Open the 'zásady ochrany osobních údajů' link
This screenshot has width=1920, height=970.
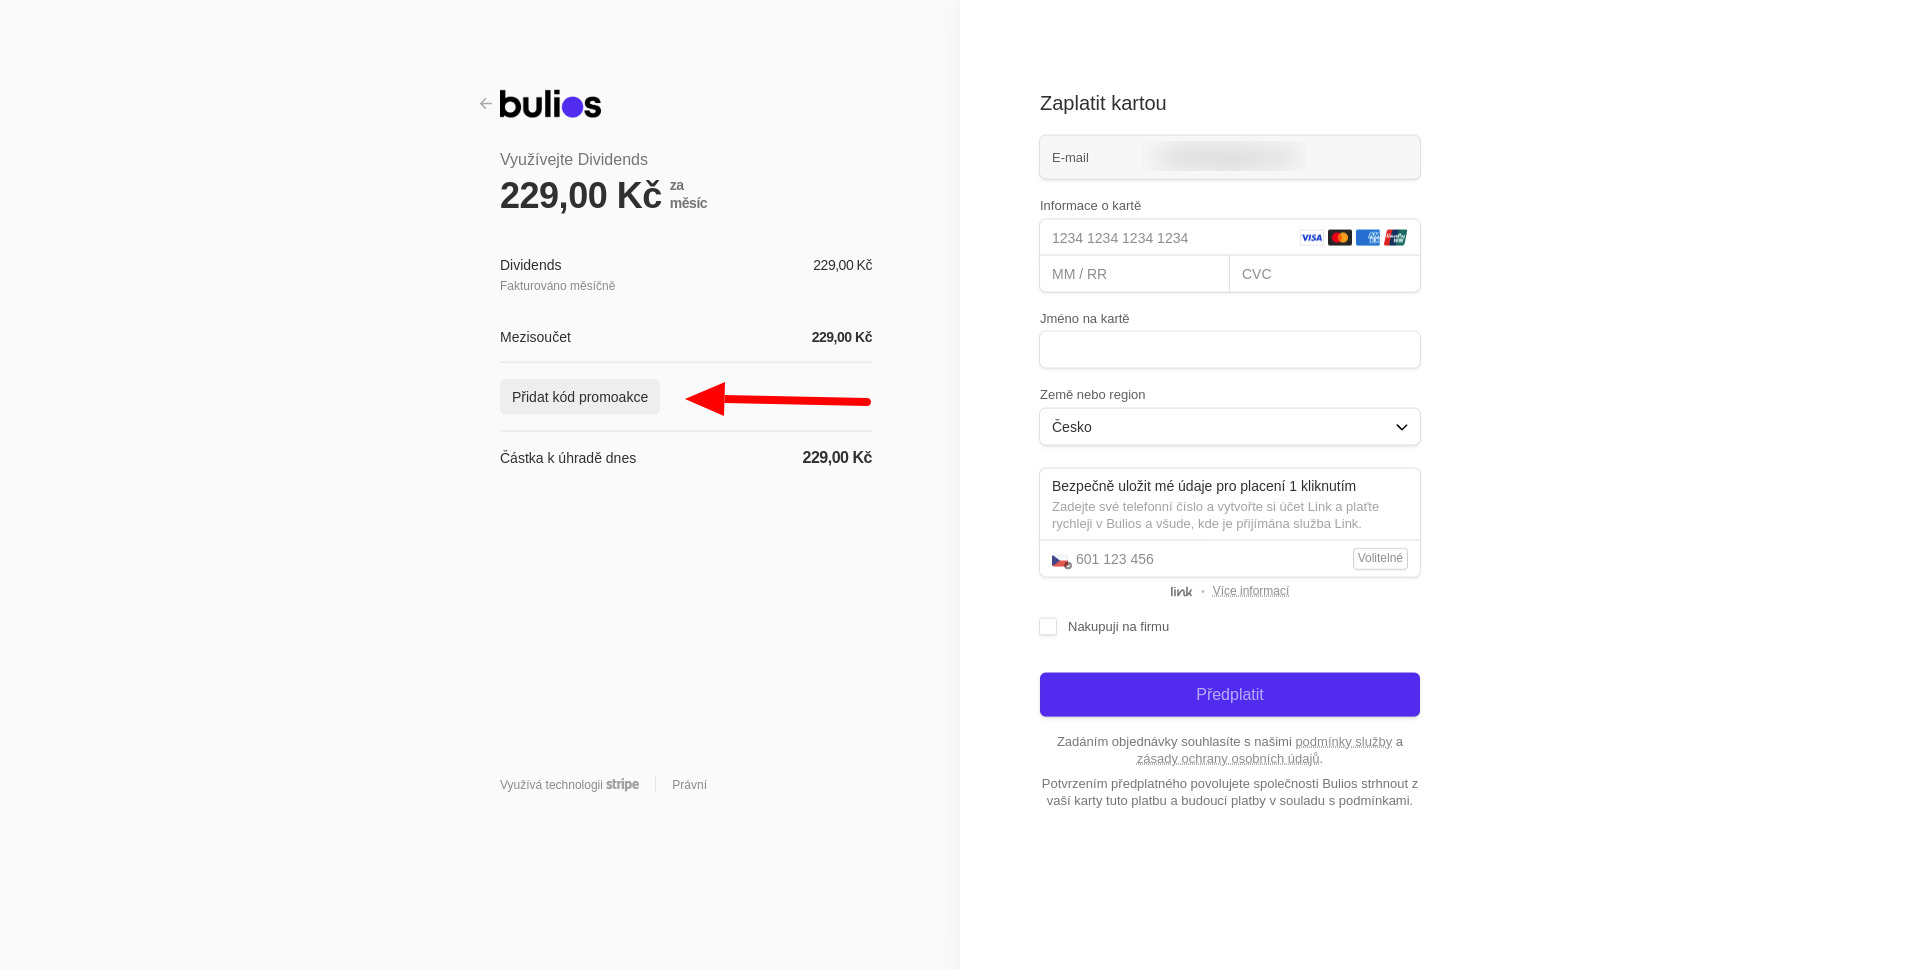click(1227, 759)
